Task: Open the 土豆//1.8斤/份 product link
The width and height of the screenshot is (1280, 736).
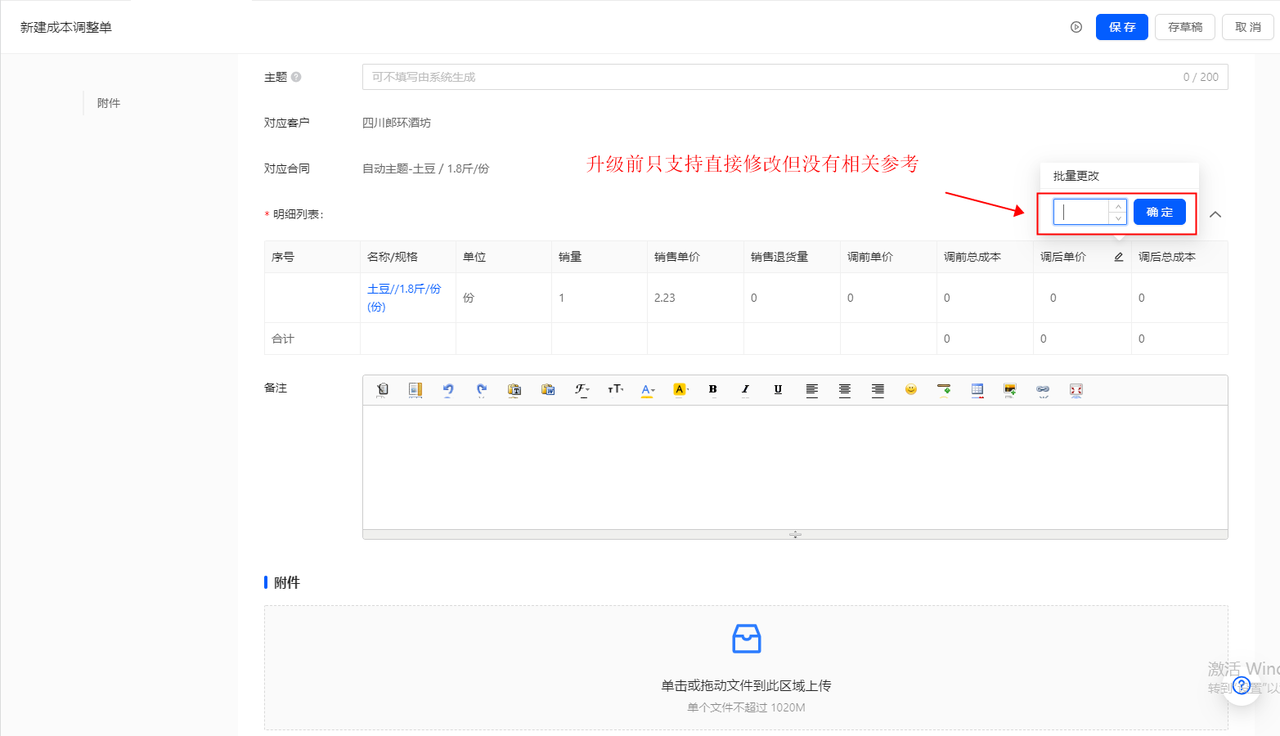Action: (x=404, y=298)
